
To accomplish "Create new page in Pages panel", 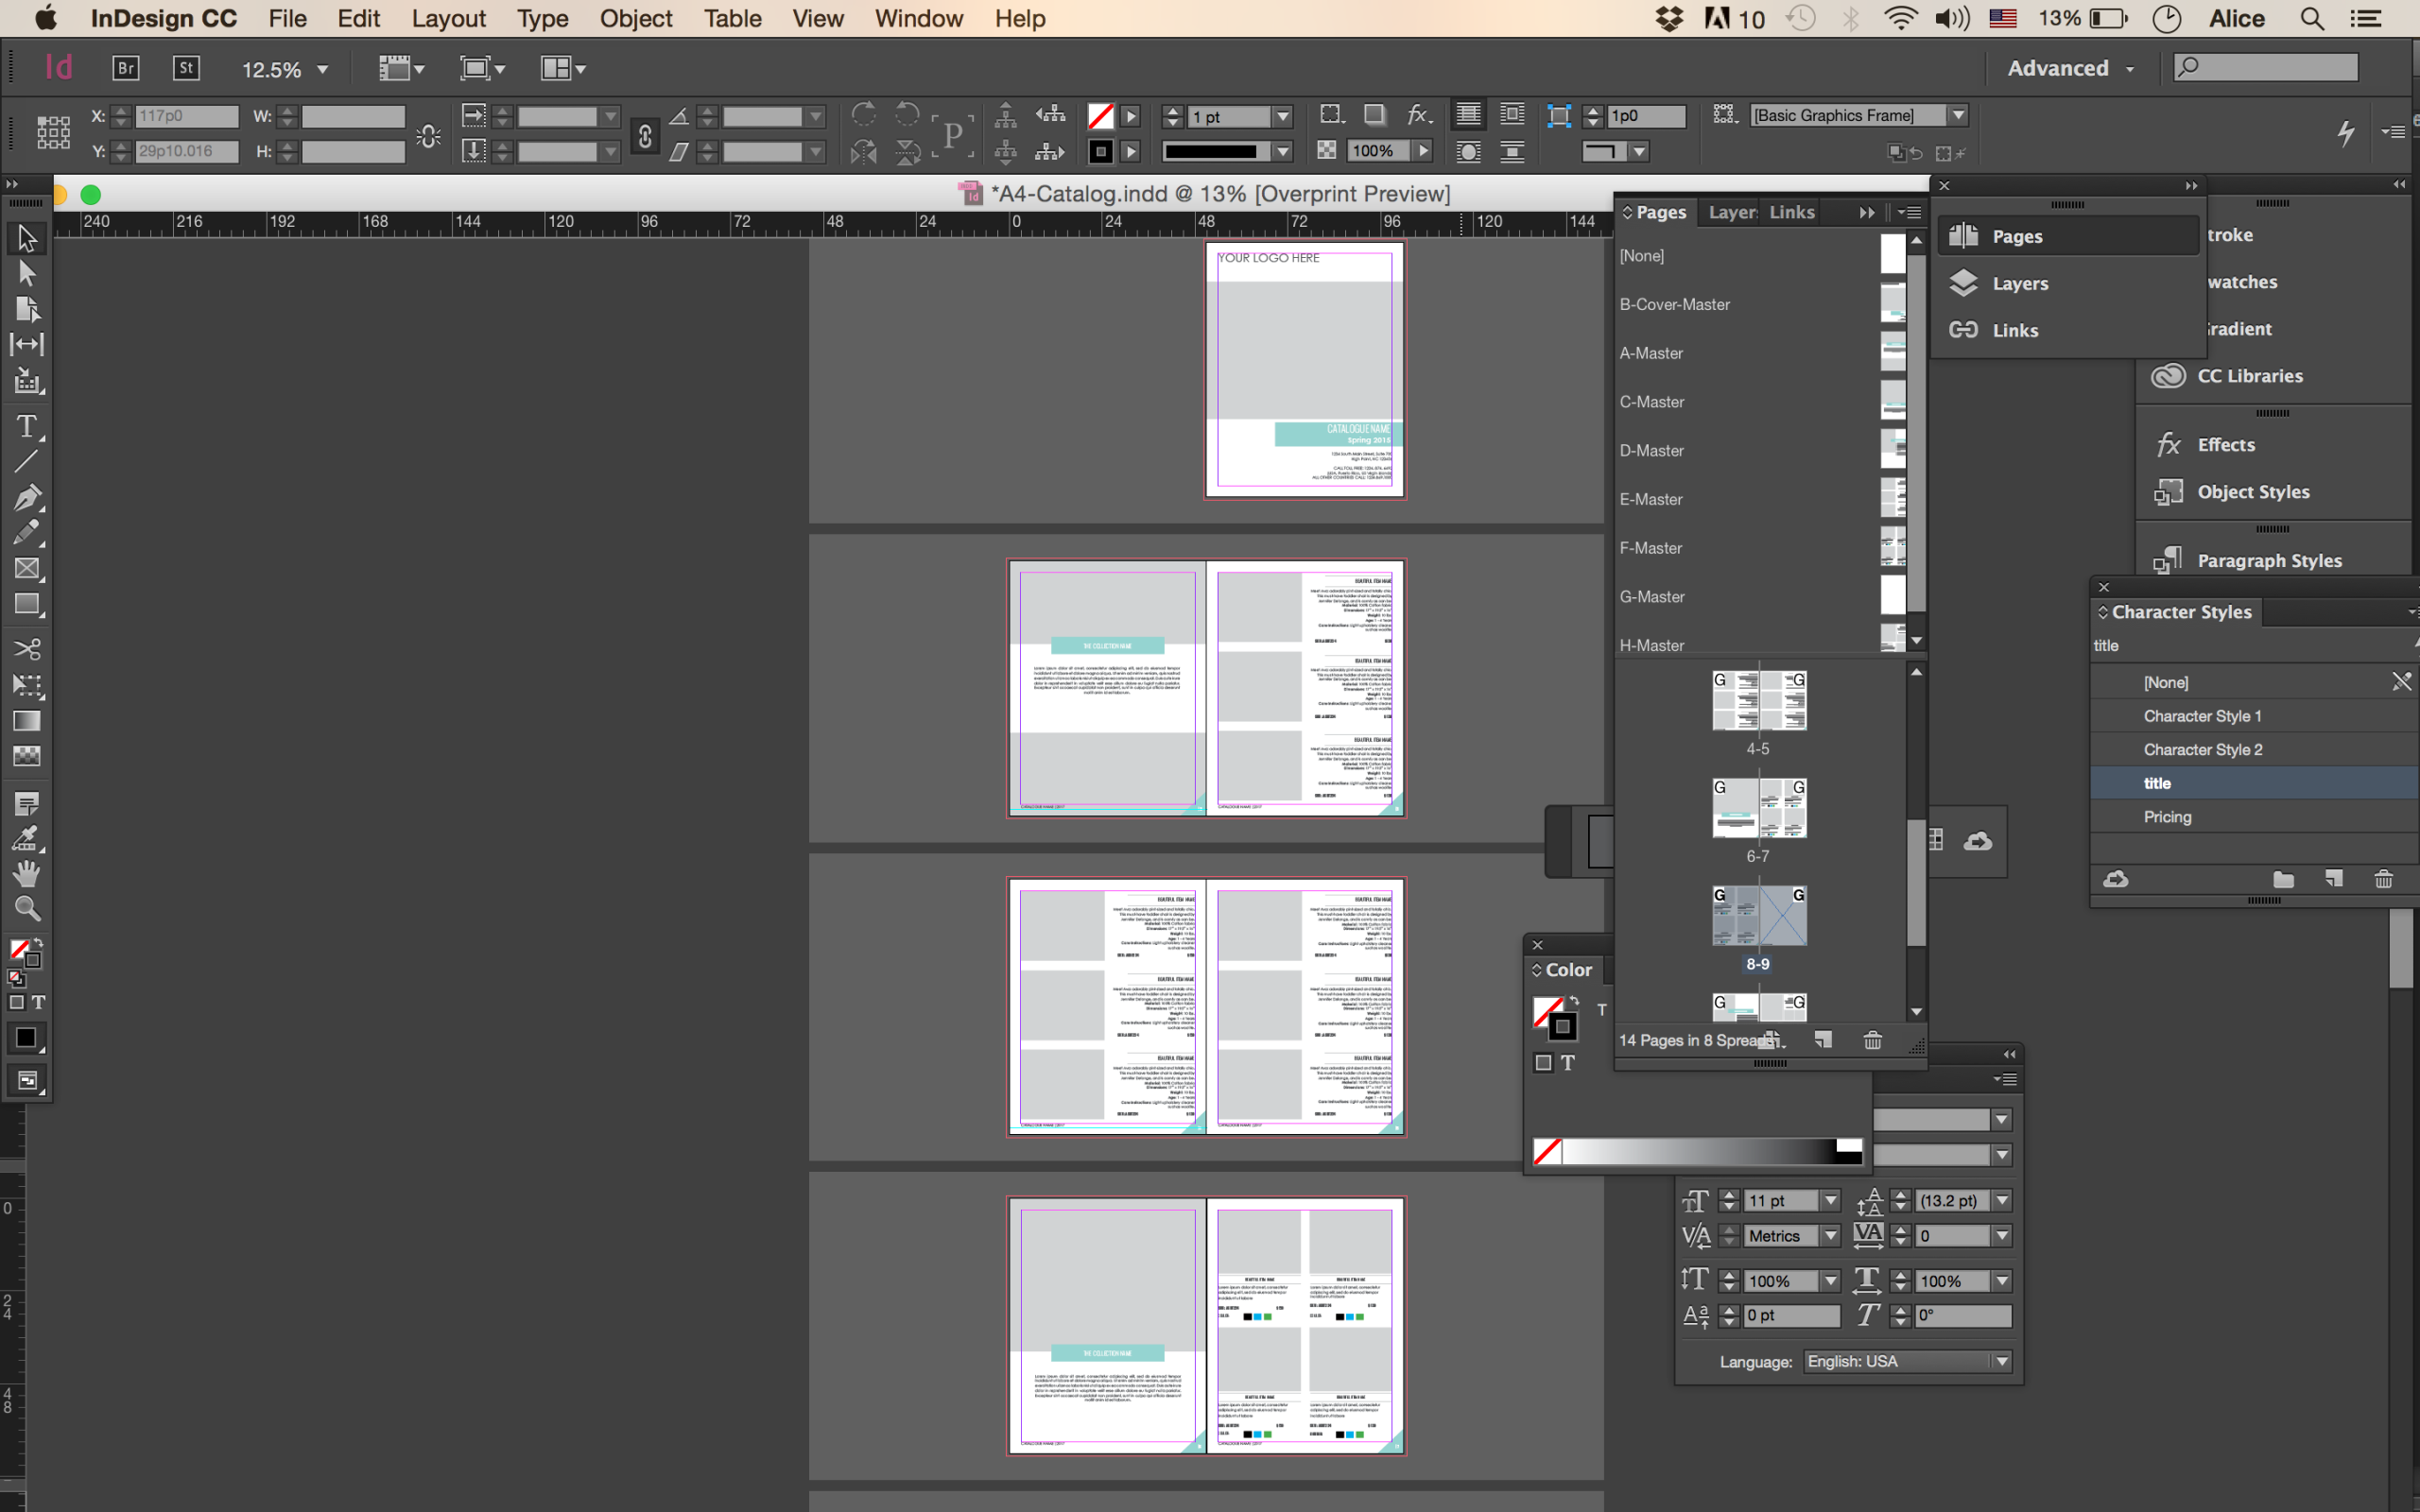I will point(1824,1041).
